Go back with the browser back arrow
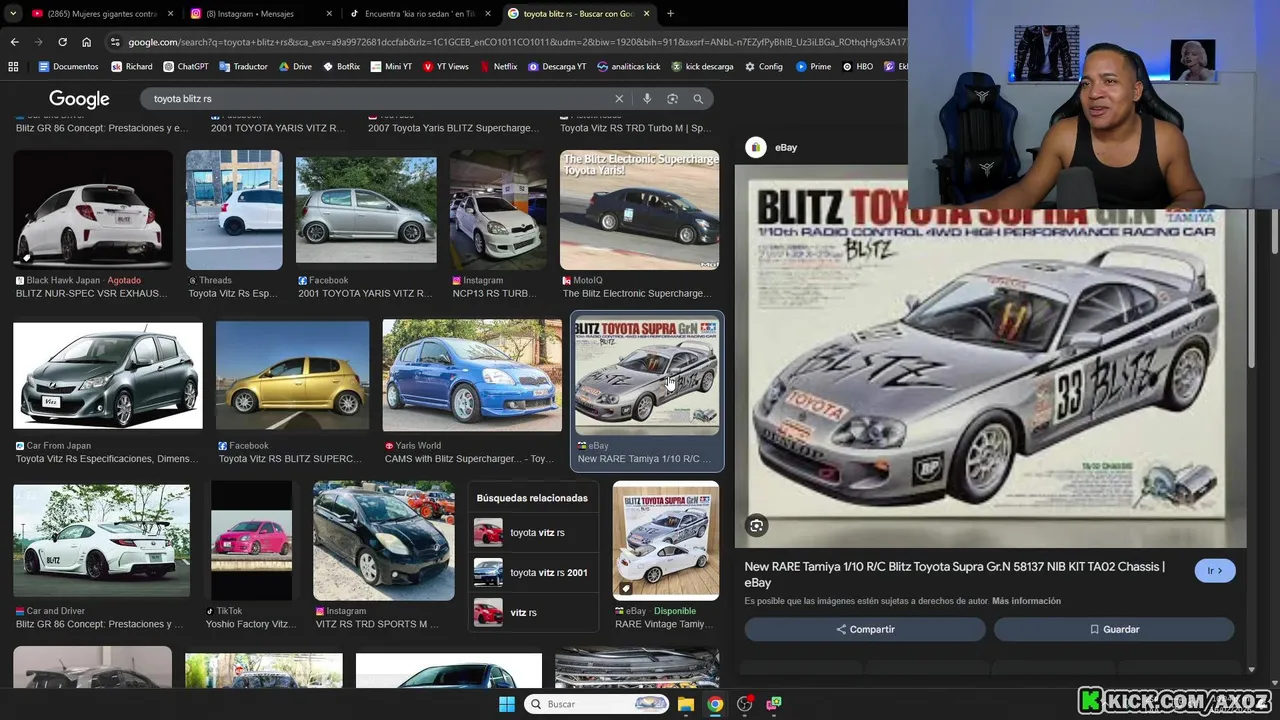This screenshot has width=1280, height=720. point(14,42)
